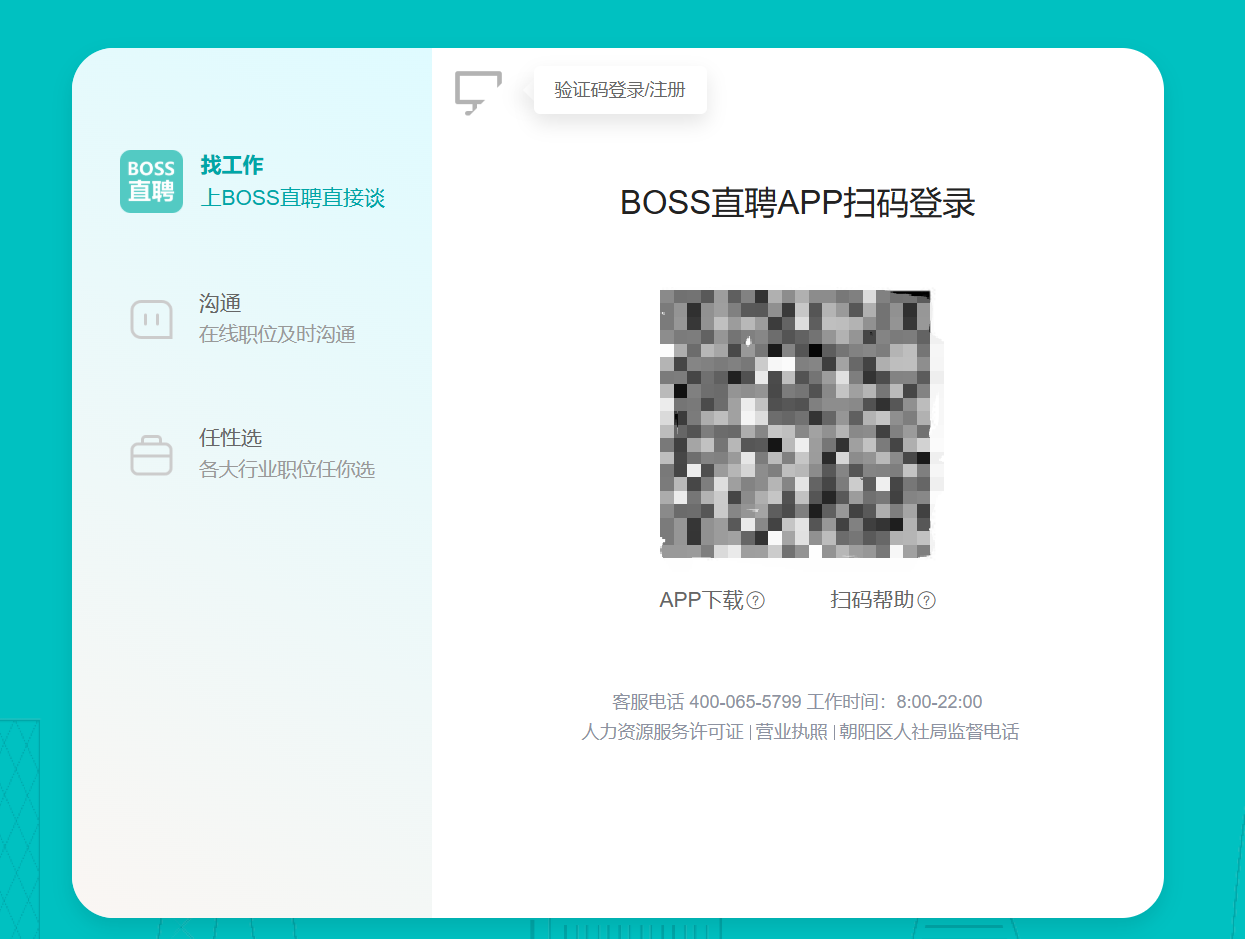Viewport: 1245px width, 939px height.
Task: Click 各大行业职位任你选 description text
Action: [x=287, y=469]
